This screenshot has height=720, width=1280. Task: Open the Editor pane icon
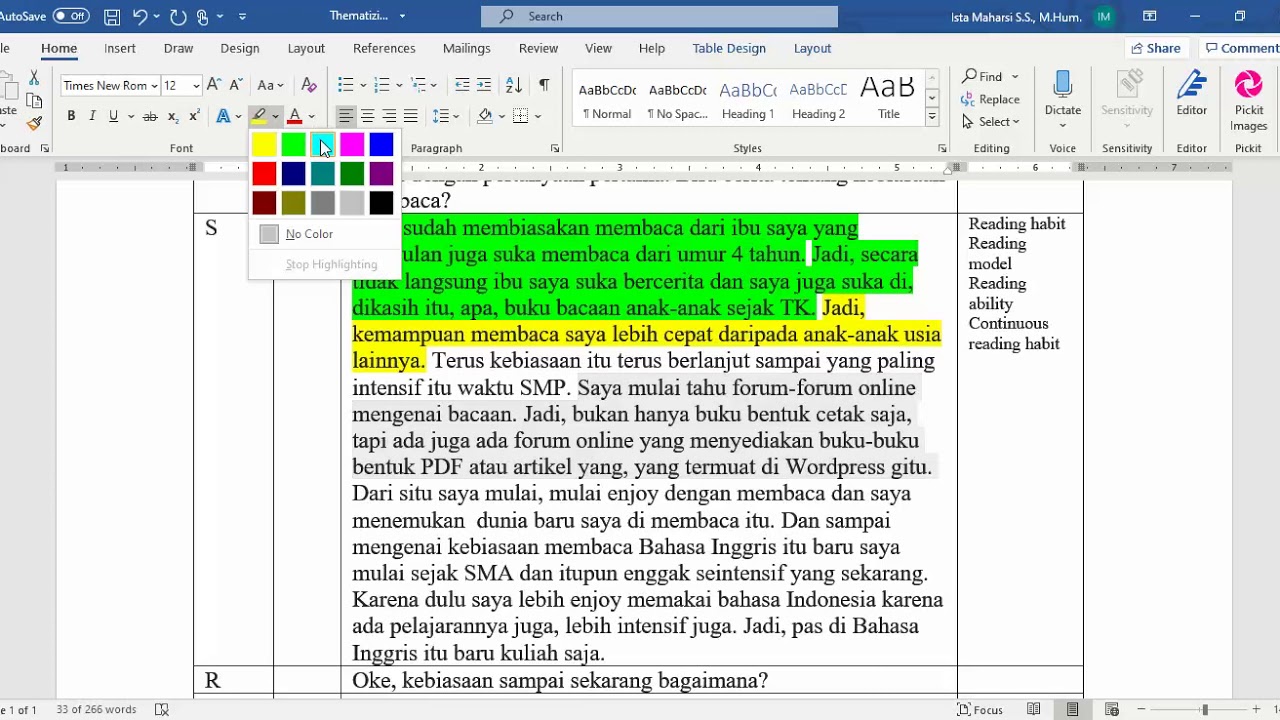pos(1191,85)
